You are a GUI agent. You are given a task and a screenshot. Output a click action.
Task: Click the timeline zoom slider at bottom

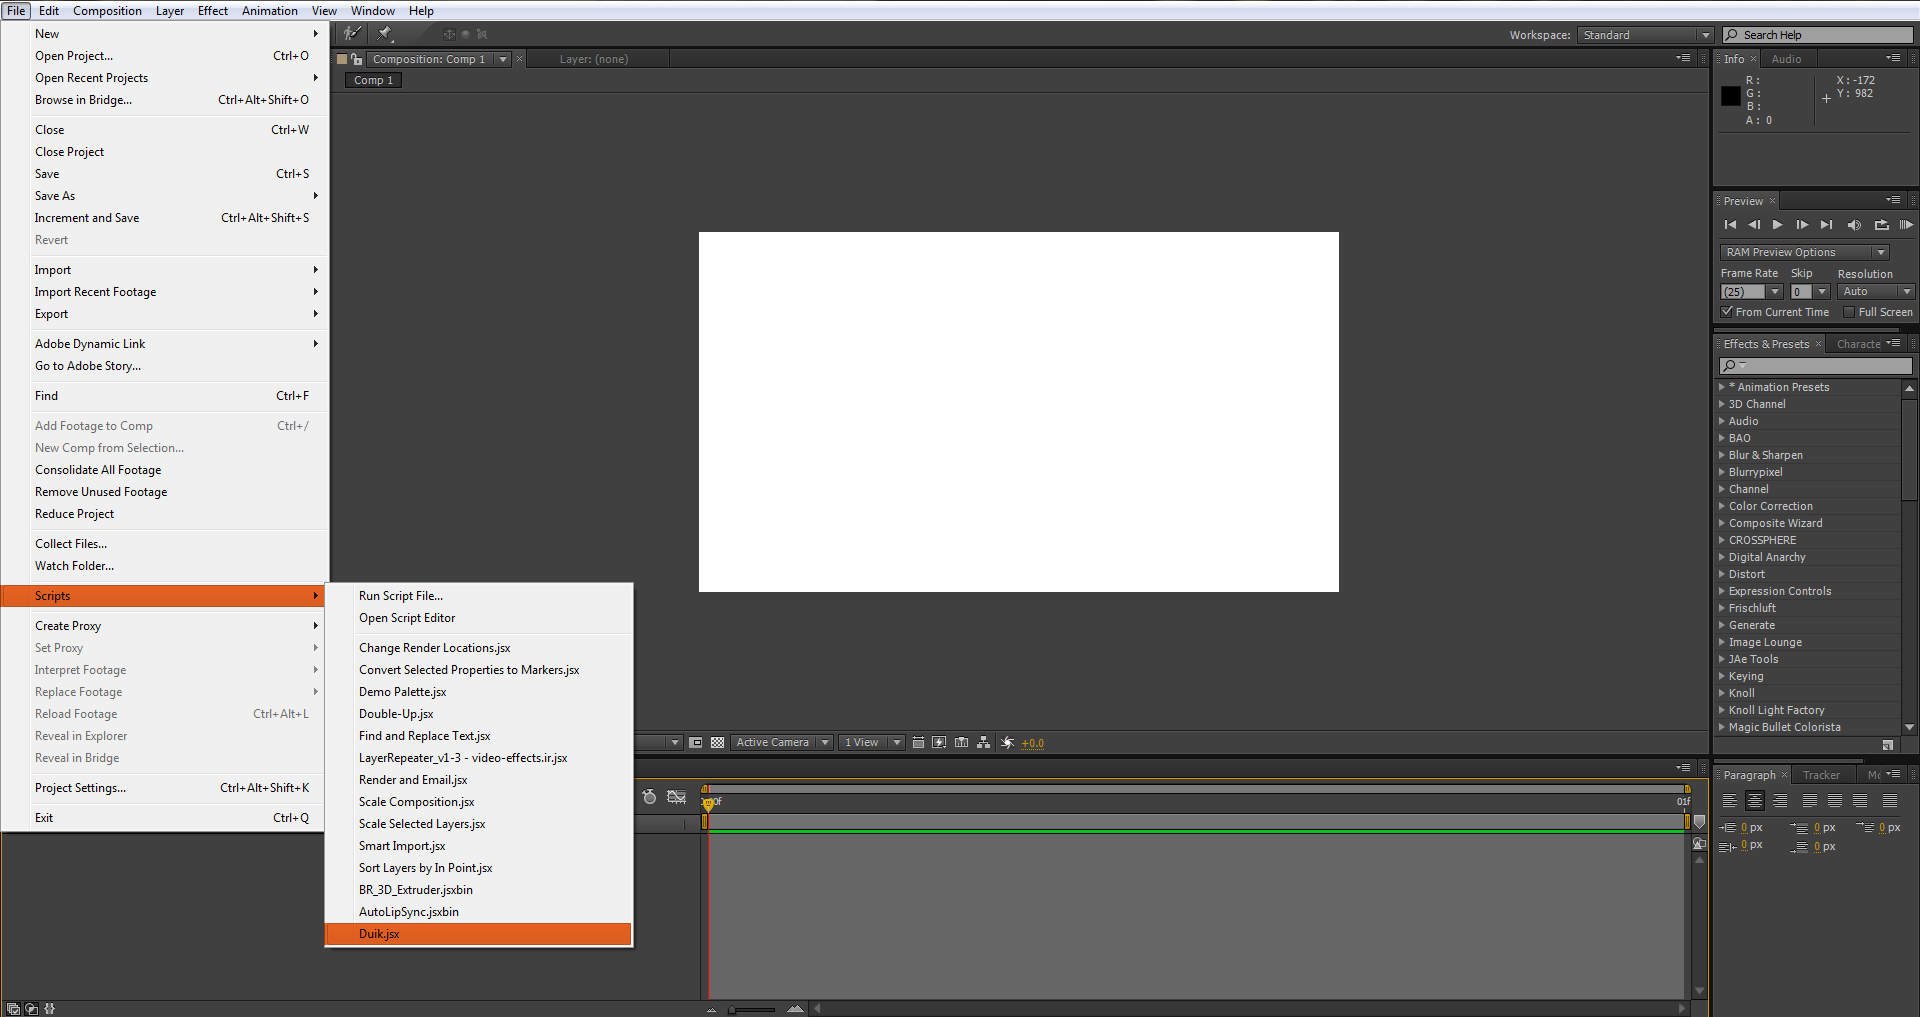752,1009
